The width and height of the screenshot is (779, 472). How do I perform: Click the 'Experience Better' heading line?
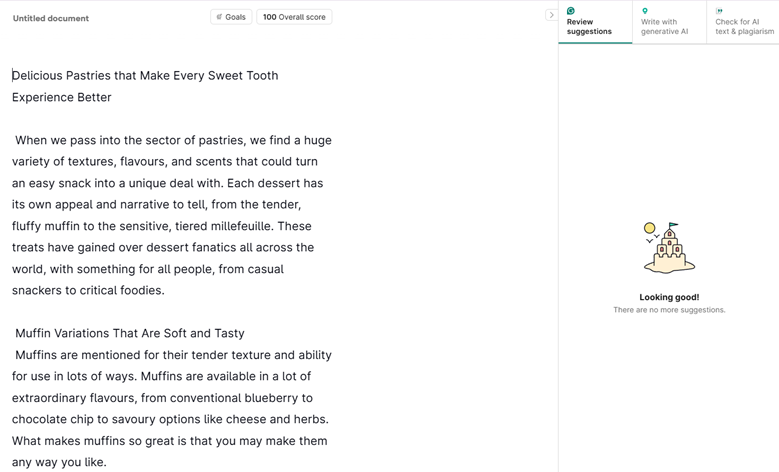(x=62, y=98)
